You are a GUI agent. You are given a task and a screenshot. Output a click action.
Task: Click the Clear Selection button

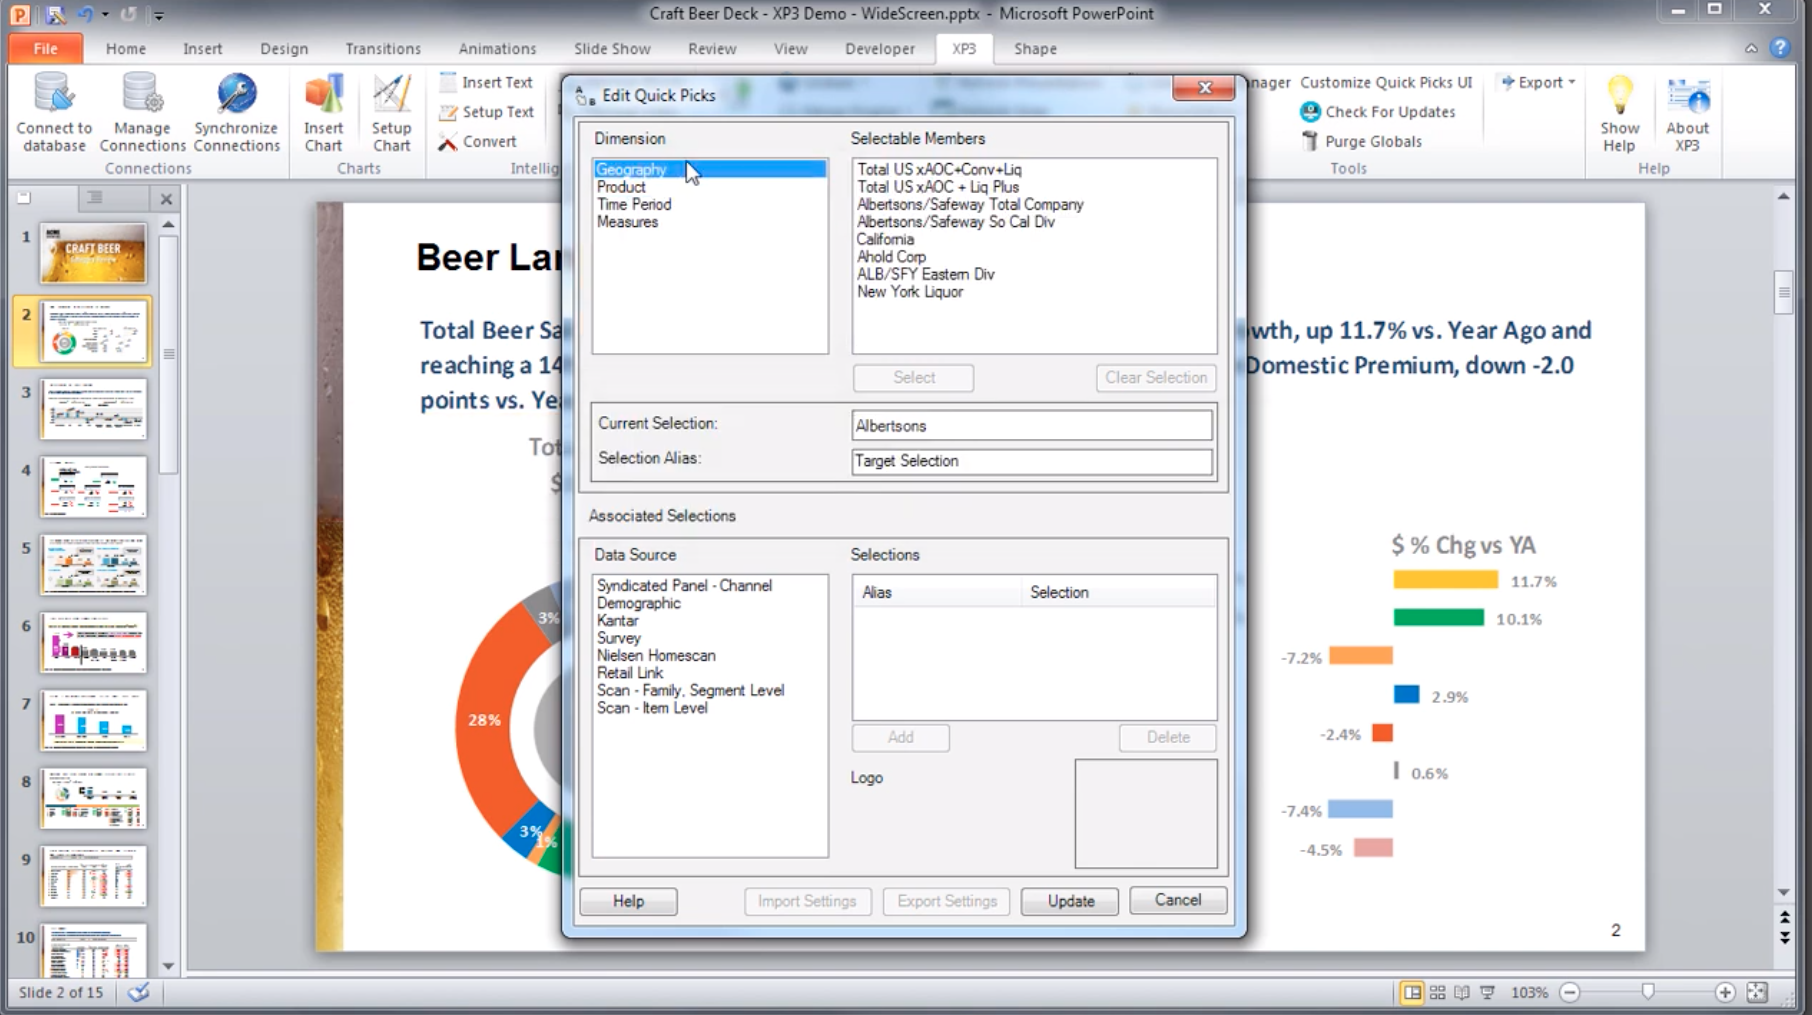(1156, 378)
